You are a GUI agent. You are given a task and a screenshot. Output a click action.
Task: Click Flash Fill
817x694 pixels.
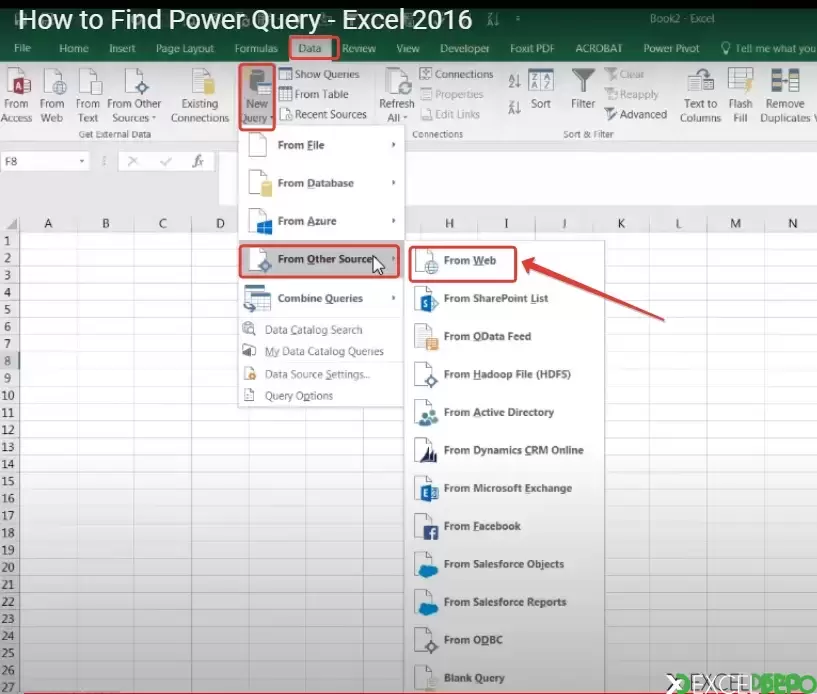(x=740, y=96)
